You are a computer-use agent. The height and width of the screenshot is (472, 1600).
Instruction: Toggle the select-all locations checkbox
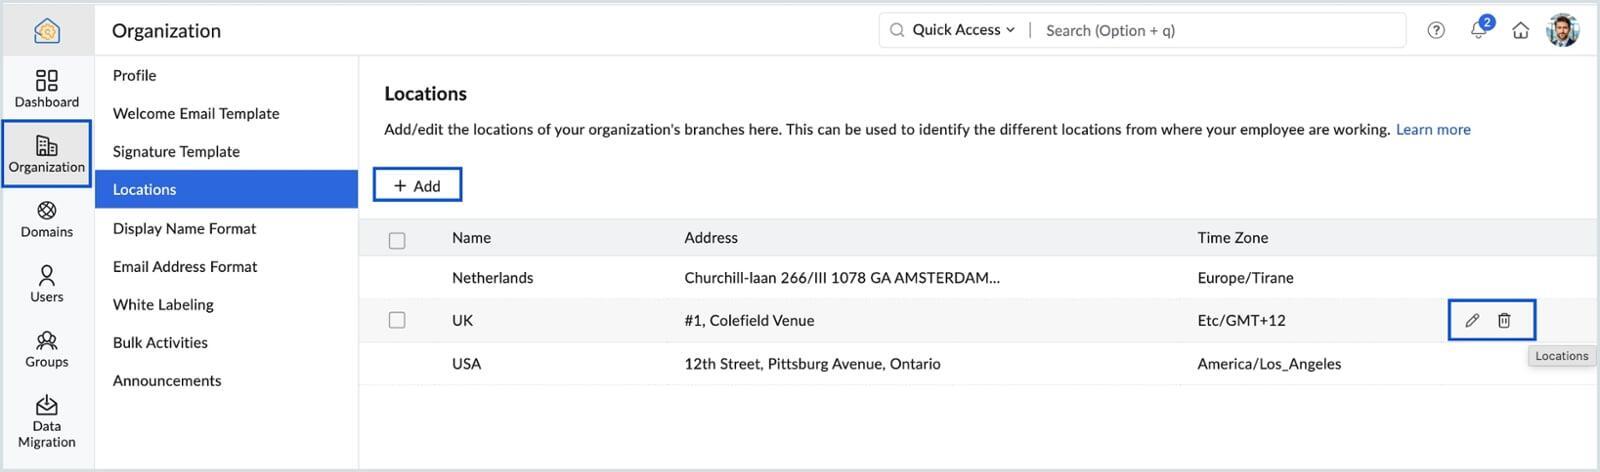coord(397,240)
